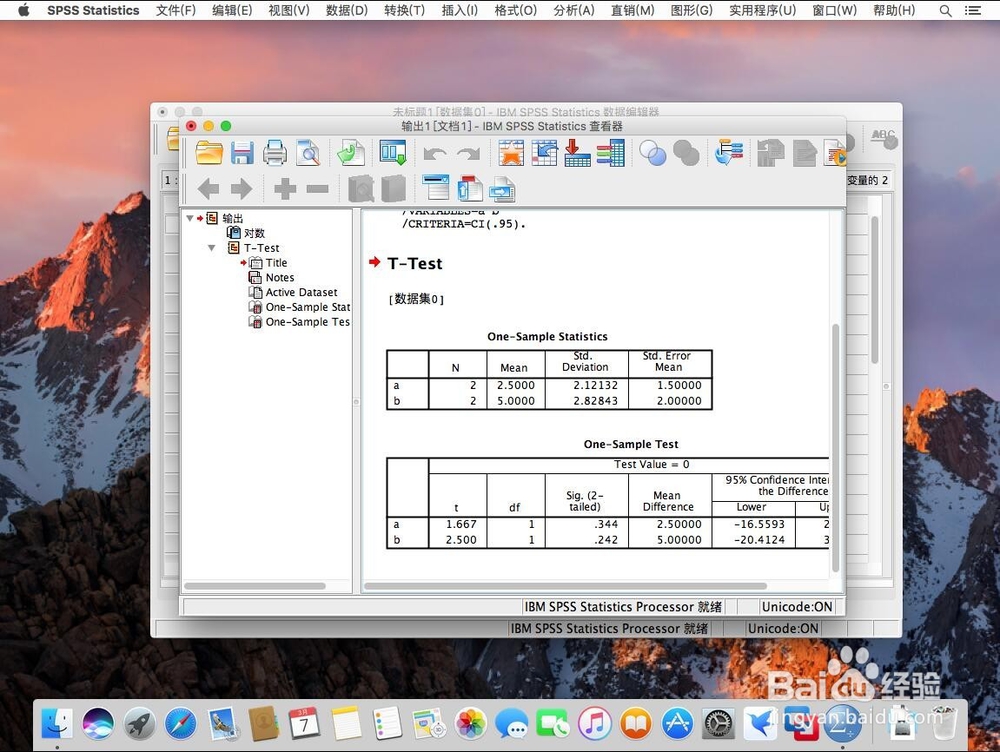Viewport: 1000px width, 752px height.
Task: Go to case icon with the blue arrow grid
Action: (544, 153)
